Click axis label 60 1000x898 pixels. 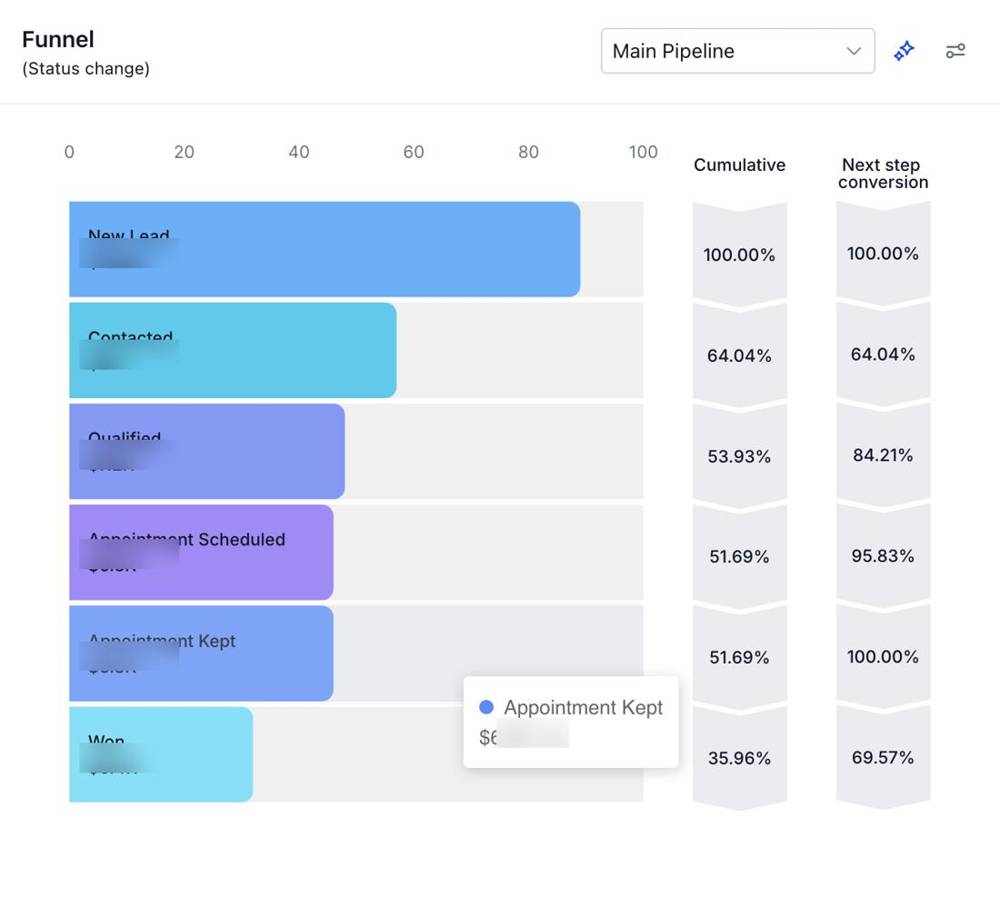[413, 152]
